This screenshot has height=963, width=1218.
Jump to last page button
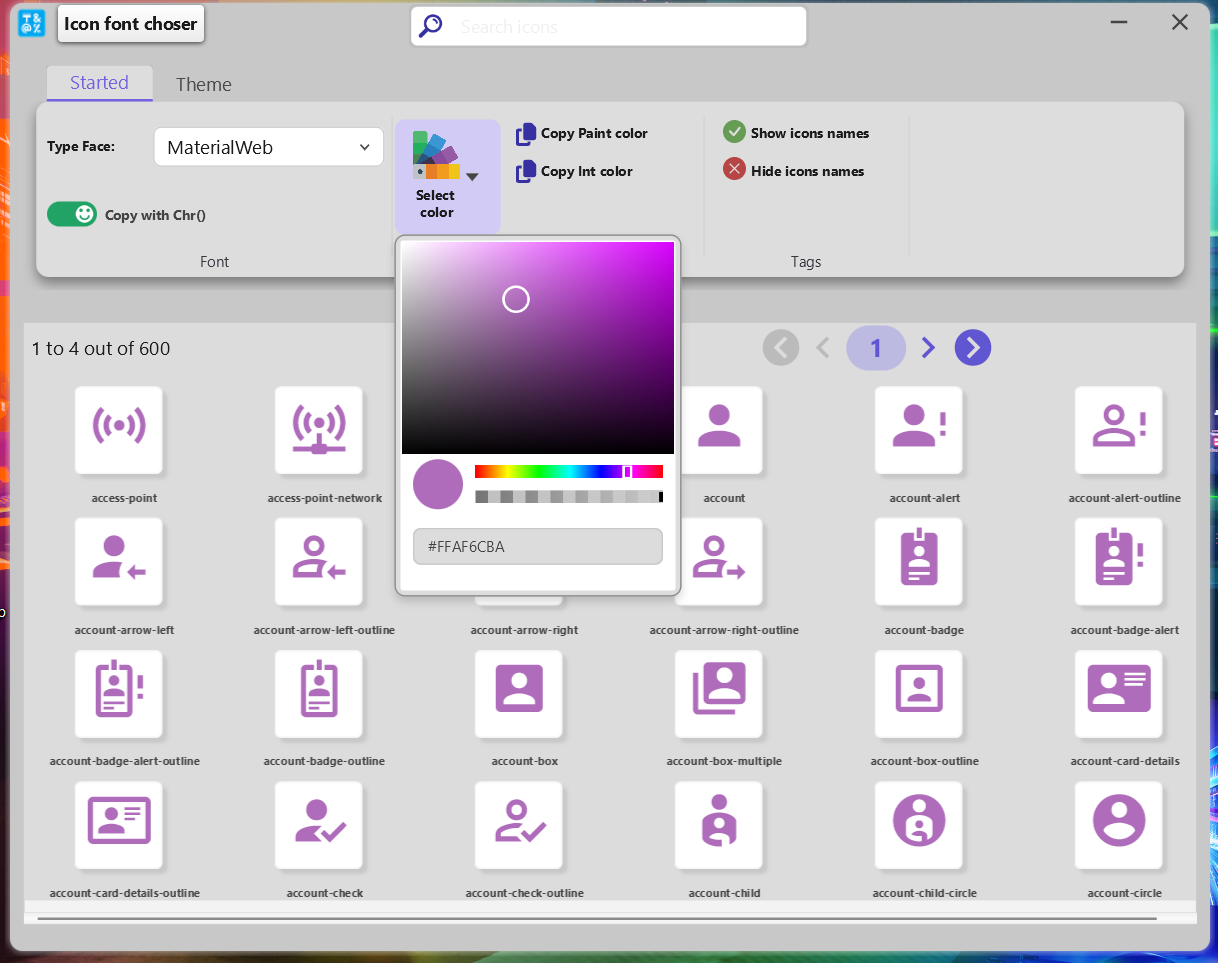pyautogui.click(x=973, y=348)
